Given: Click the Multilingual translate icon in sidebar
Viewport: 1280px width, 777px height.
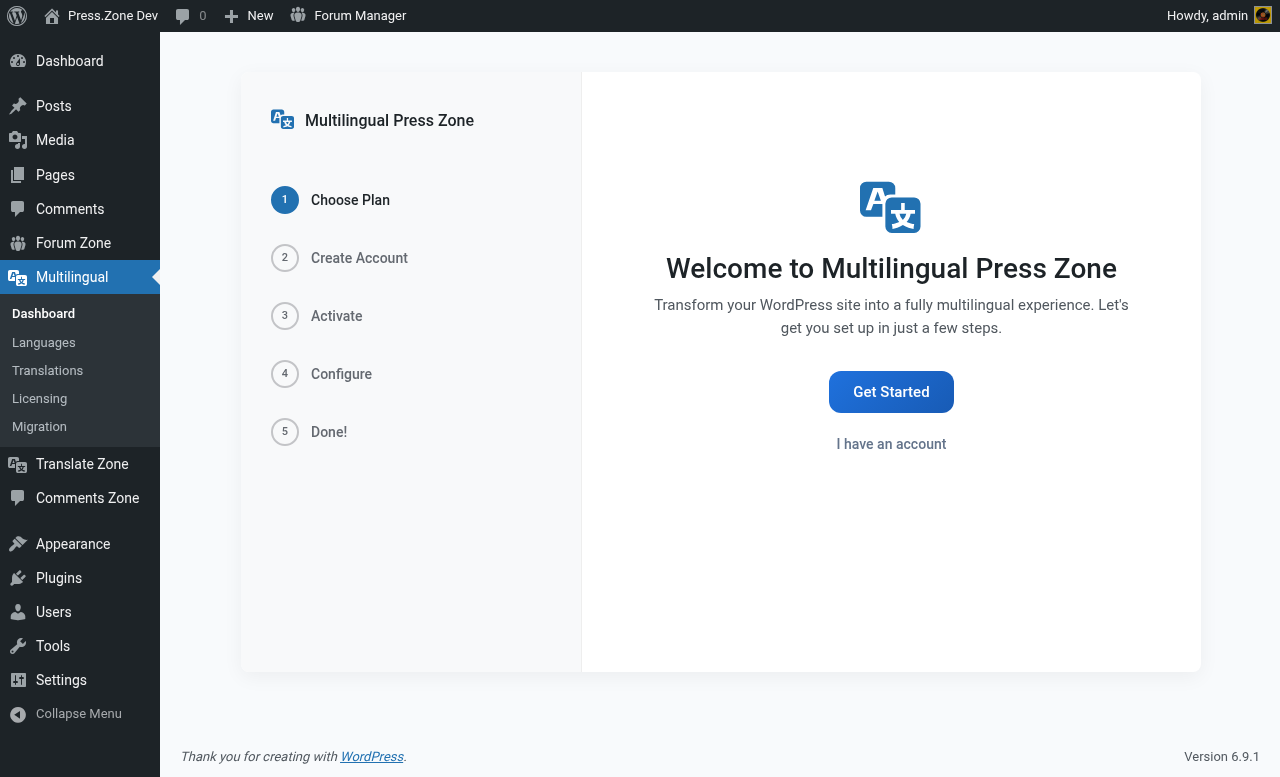Looking at the screenshot, I should pyautogui.click(x=18, y=277).
